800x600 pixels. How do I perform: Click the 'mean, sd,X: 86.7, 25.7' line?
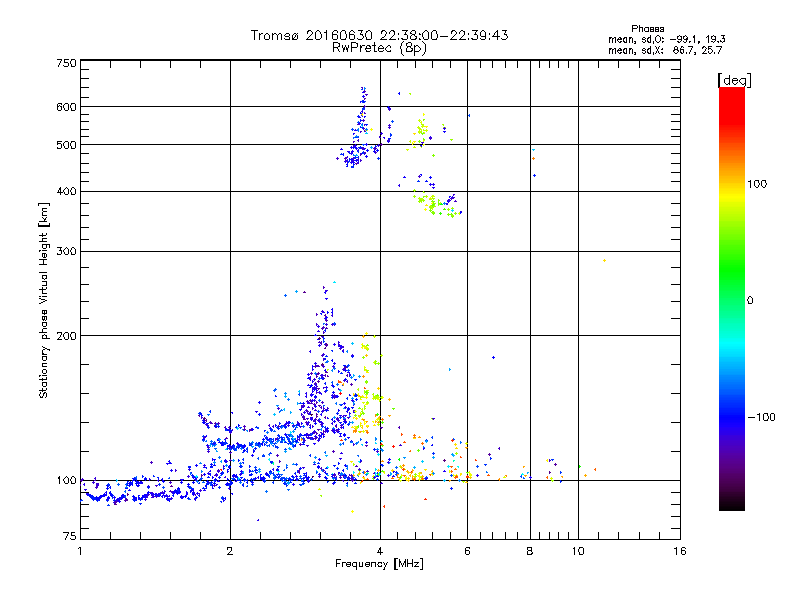[x=665, y=50]
